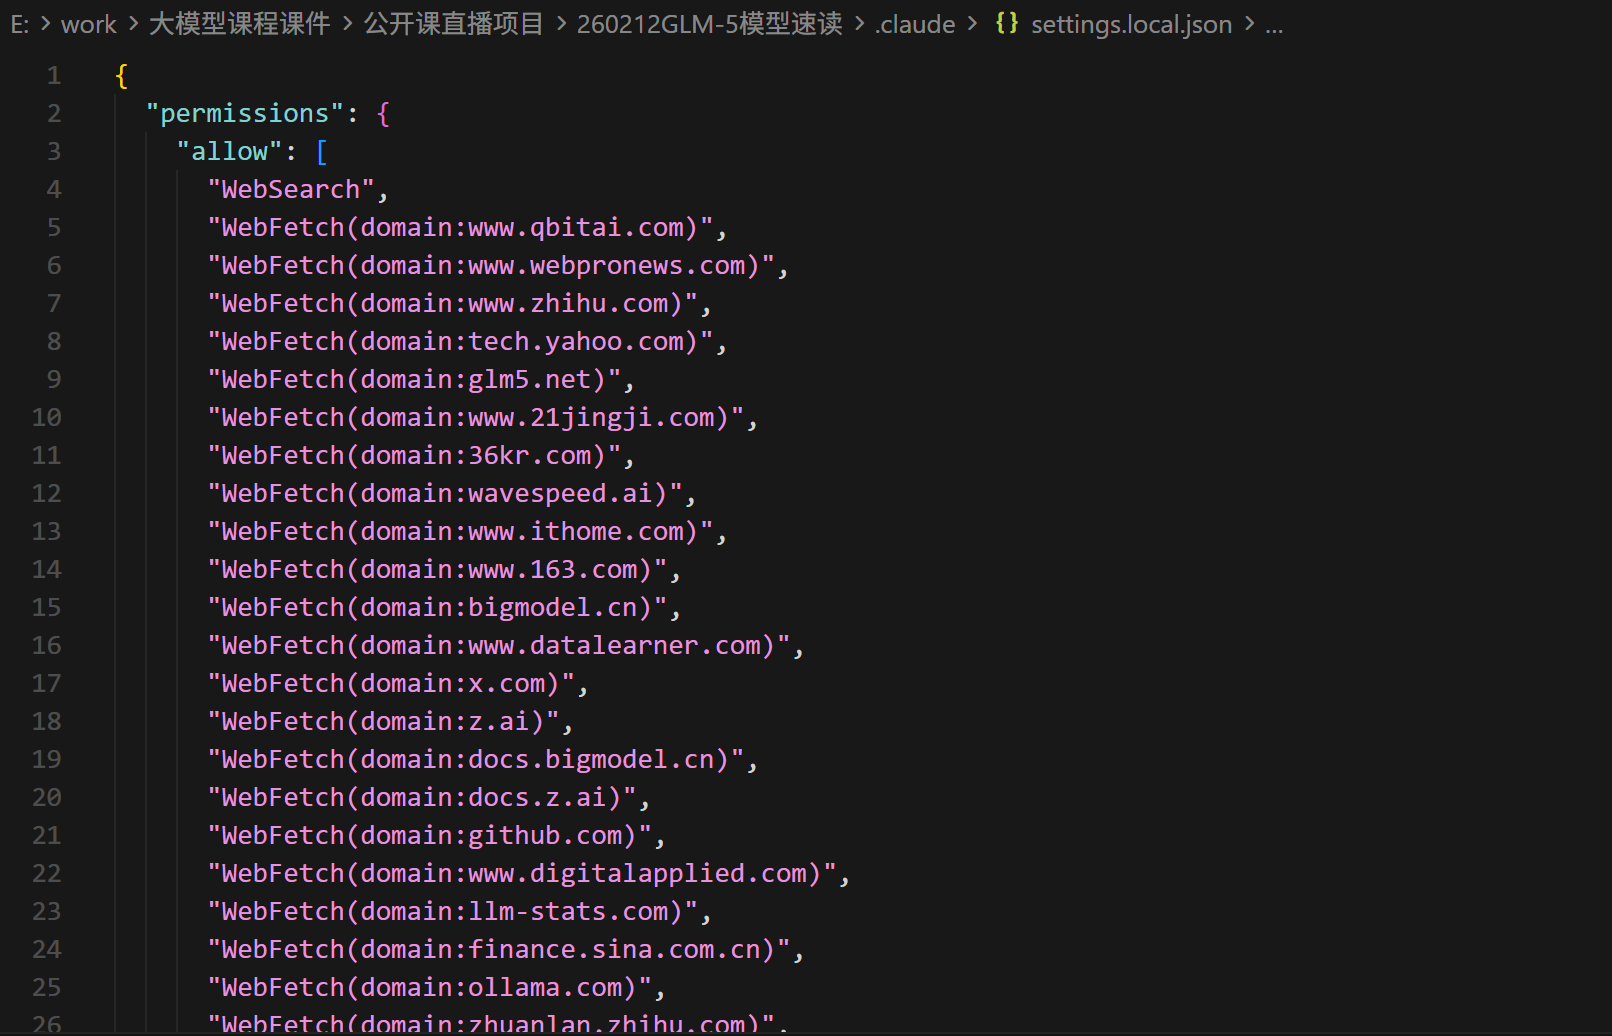1612x1036 pixels.
Task: Click the "permissions" key text
Action: click(x=245, y=114)
